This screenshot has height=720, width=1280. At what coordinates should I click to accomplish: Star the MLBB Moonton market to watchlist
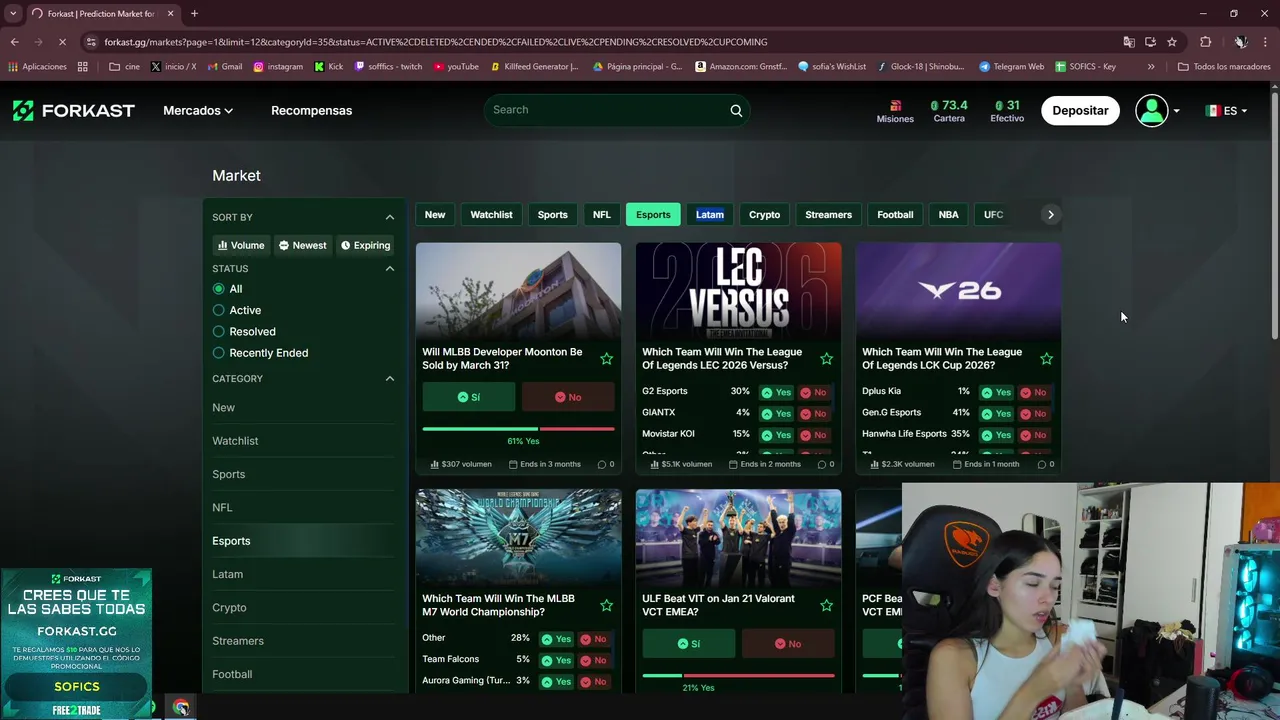(x=606, y=358)
